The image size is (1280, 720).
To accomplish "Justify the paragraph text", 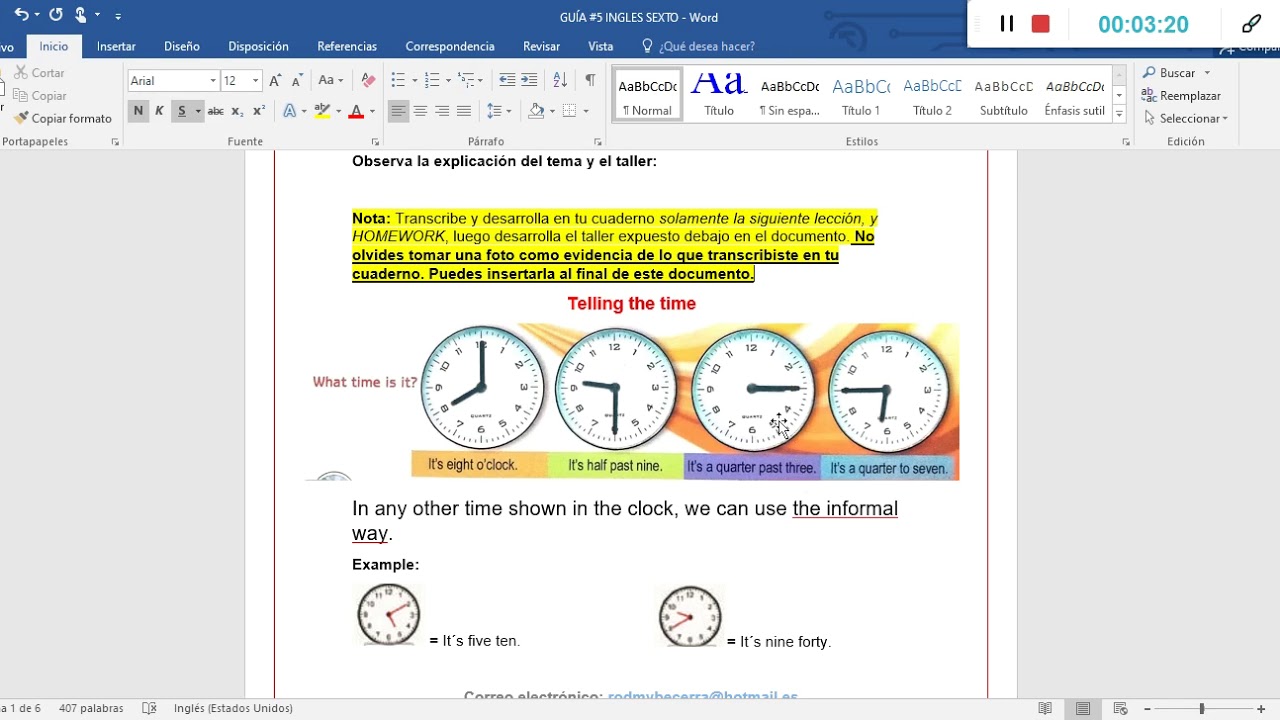I will tap(463, 111).
